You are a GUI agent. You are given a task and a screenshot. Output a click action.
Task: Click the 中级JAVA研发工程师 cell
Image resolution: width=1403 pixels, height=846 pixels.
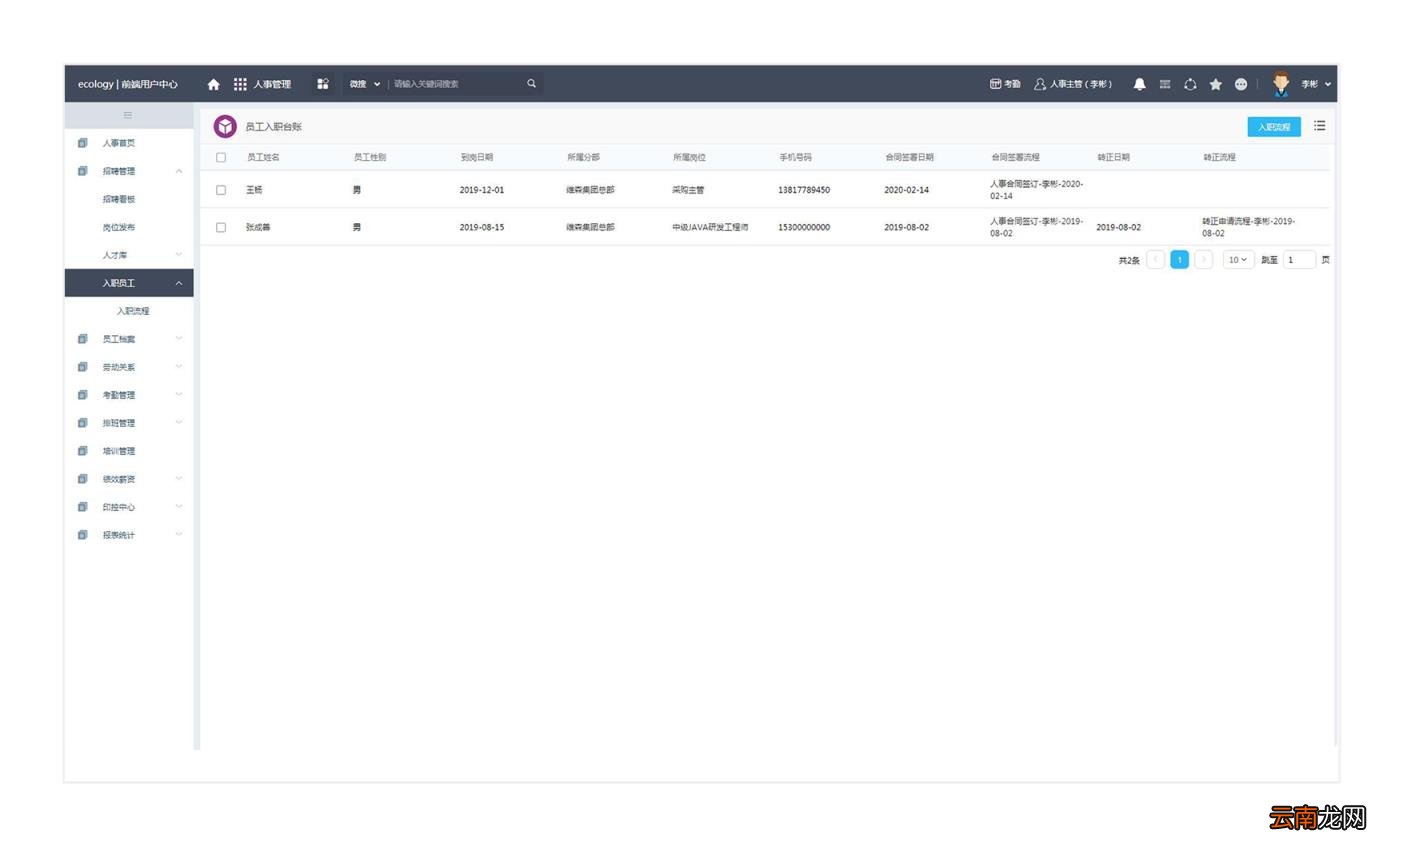coord(710,227)
